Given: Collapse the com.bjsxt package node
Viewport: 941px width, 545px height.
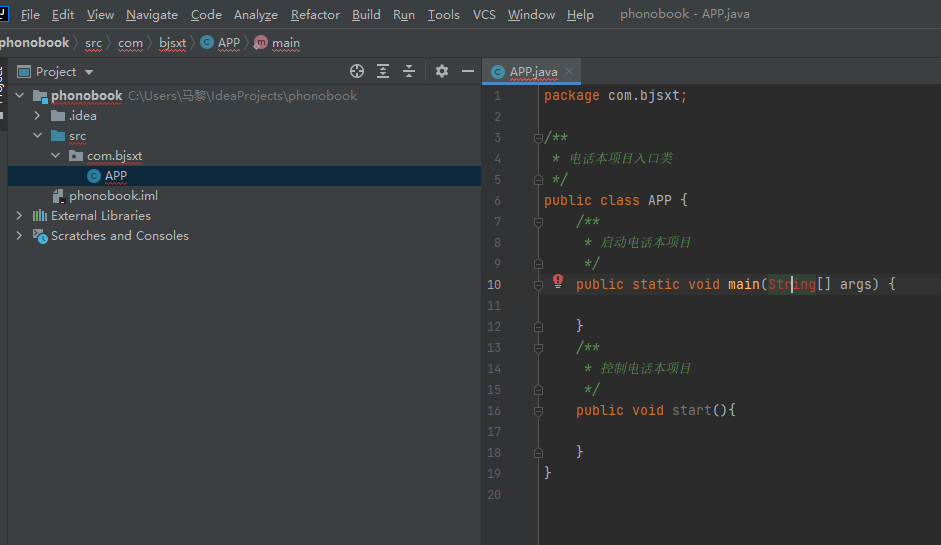Looking at the screenshot, I should [x=55, y=155].
